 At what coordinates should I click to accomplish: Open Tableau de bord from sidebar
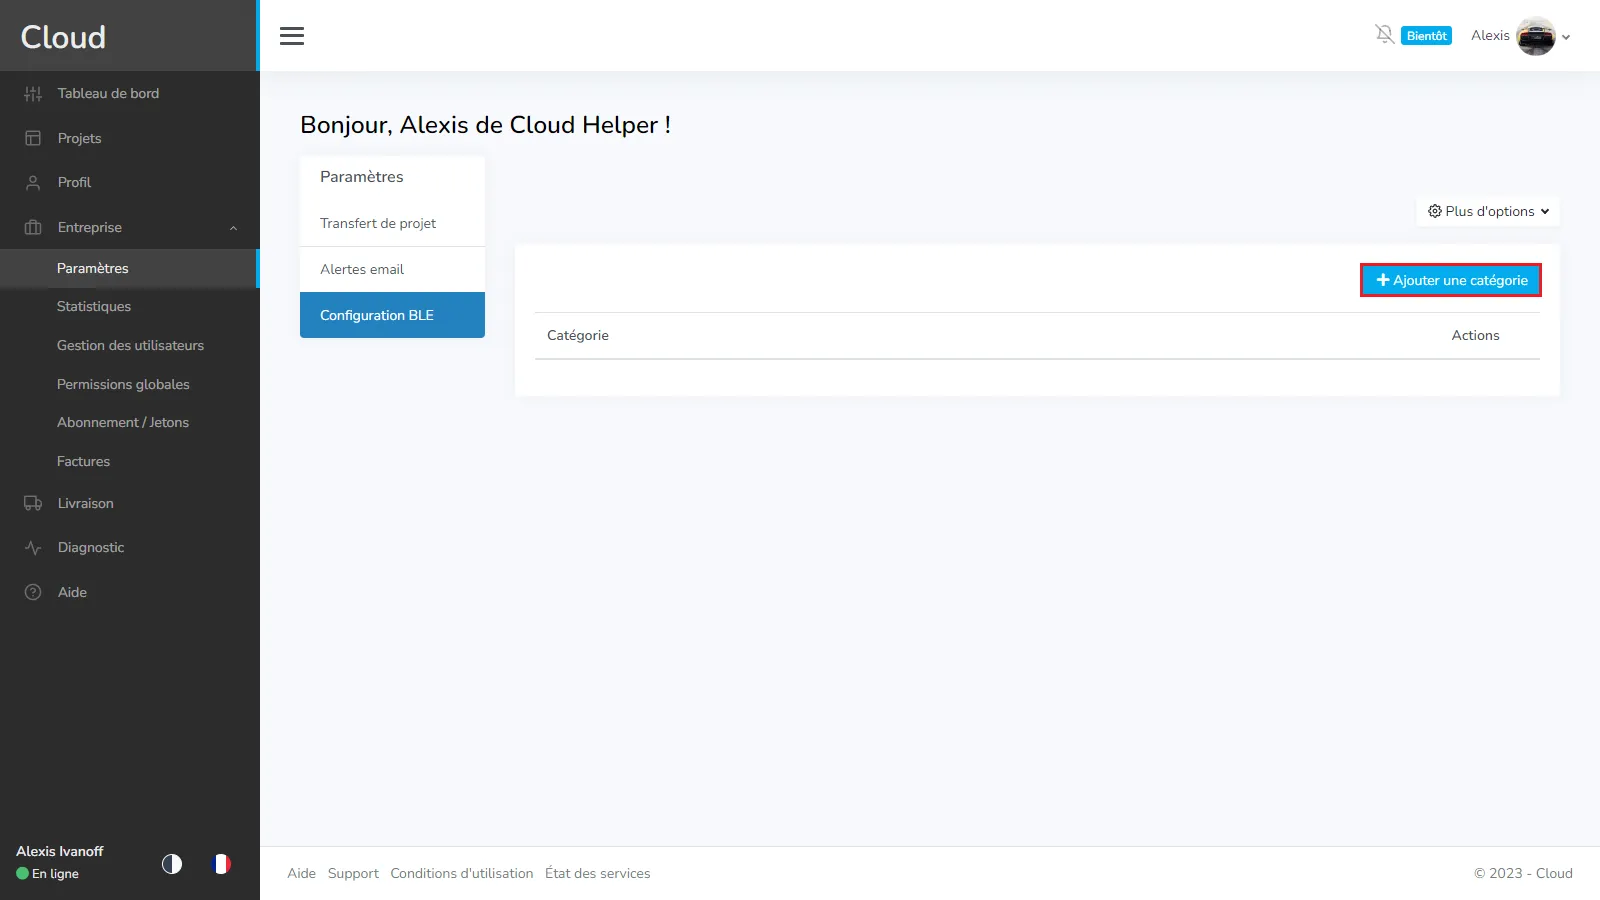[108, 93]
